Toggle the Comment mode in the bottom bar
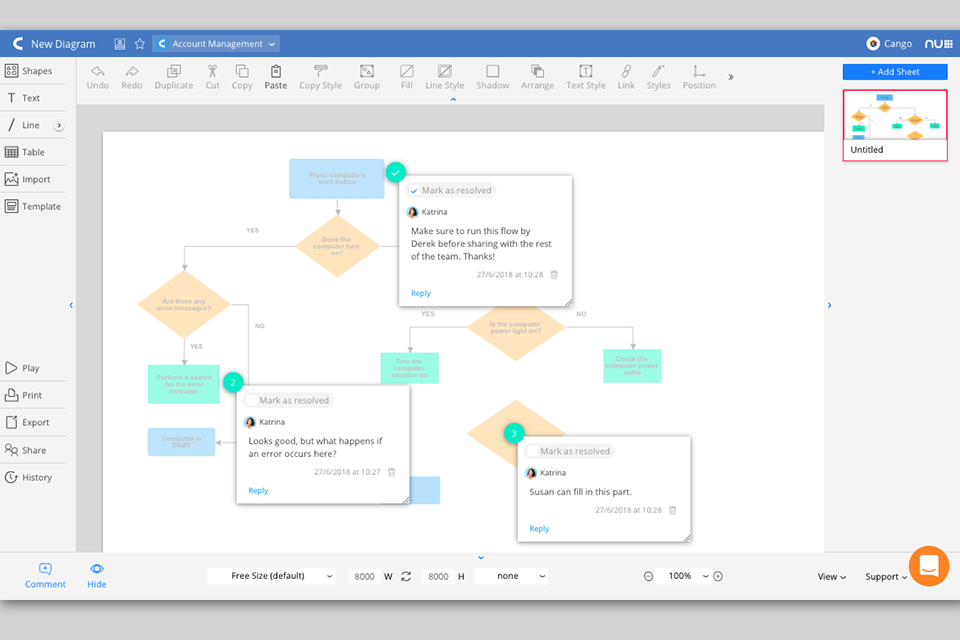The image size is (960, 640). [x=45, y=575]
